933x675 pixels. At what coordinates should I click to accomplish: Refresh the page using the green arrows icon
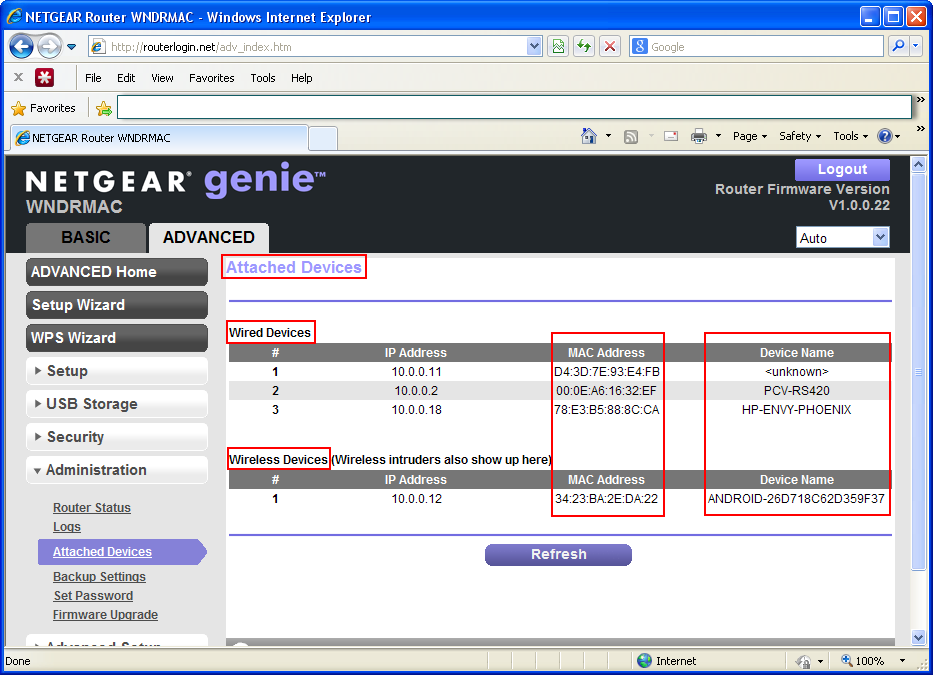[x=584, y=46]
